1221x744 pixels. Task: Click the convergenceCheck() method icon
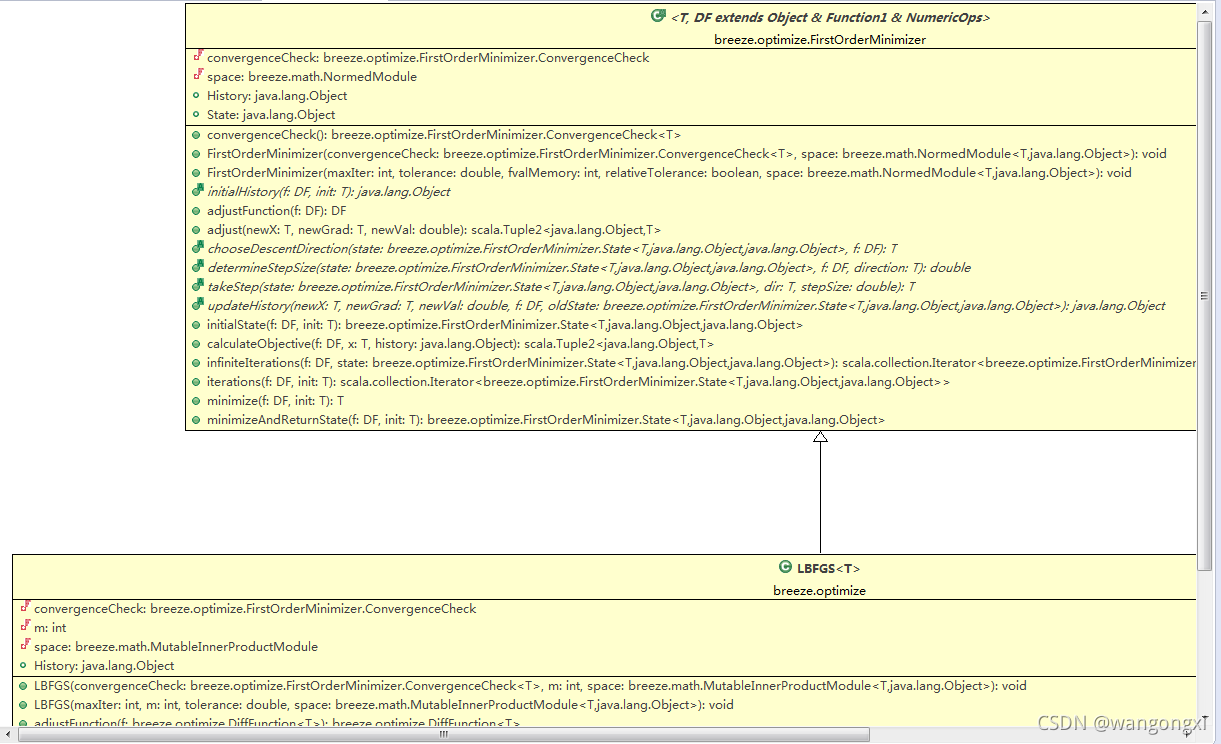point(197,134)
